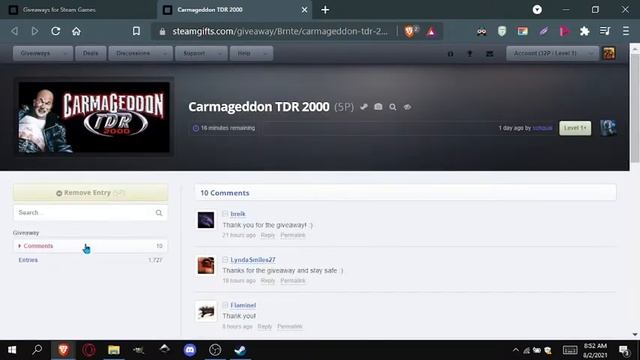Select Entries in the Giveaway sidebar
The height and width of the screenshot is (360, 640).
click(90, 260)
